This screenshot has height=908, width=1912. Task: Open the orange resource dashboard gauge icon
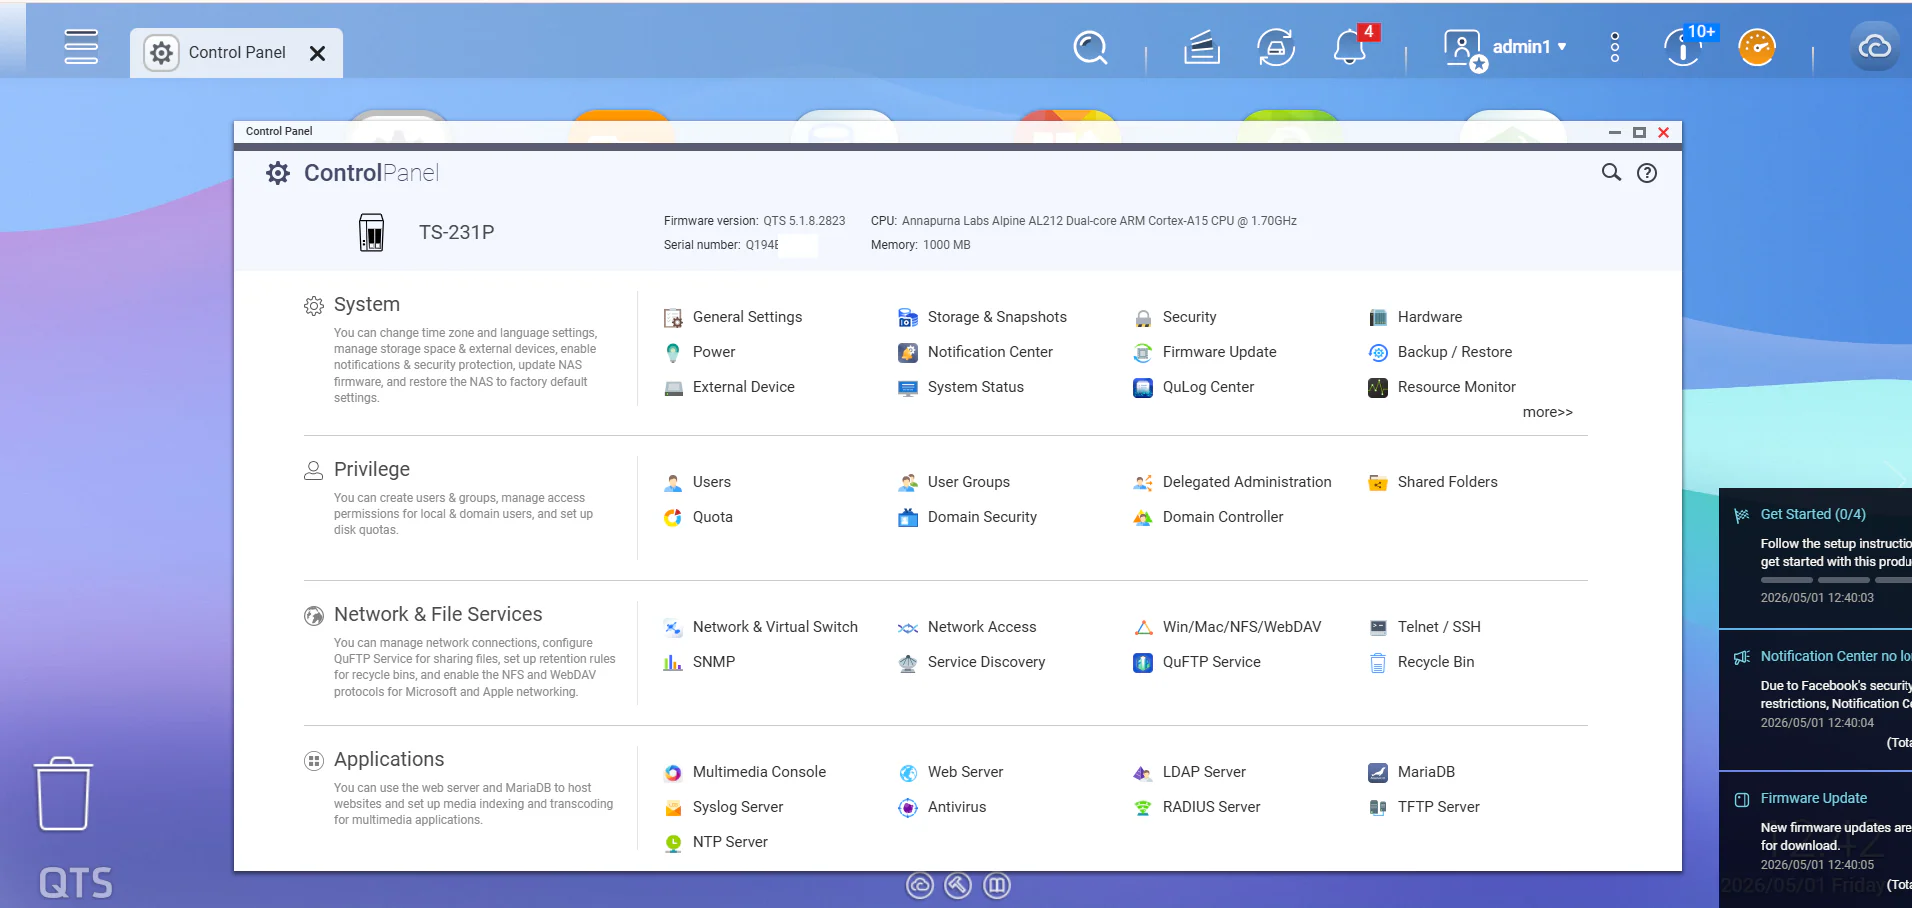point(1757,47)
